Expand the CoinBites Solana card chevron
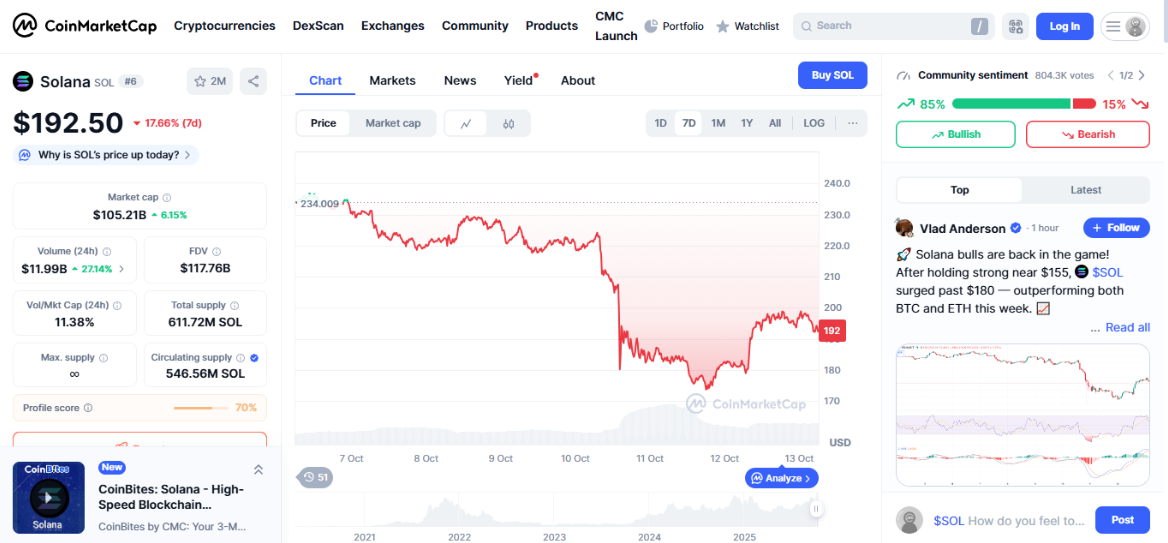The width and height of the screenshot is (1168, 543). click(x=258, y=469)
